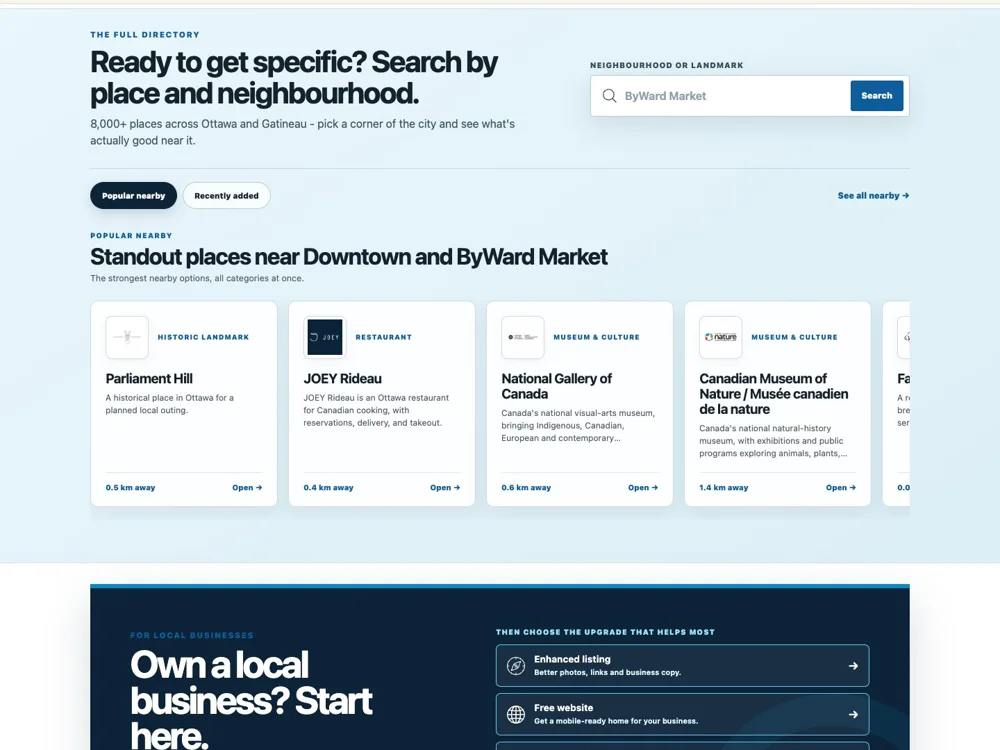Click the JOEY Rideau logo icon
This screenshot has width=1000, height=750.
325,337
